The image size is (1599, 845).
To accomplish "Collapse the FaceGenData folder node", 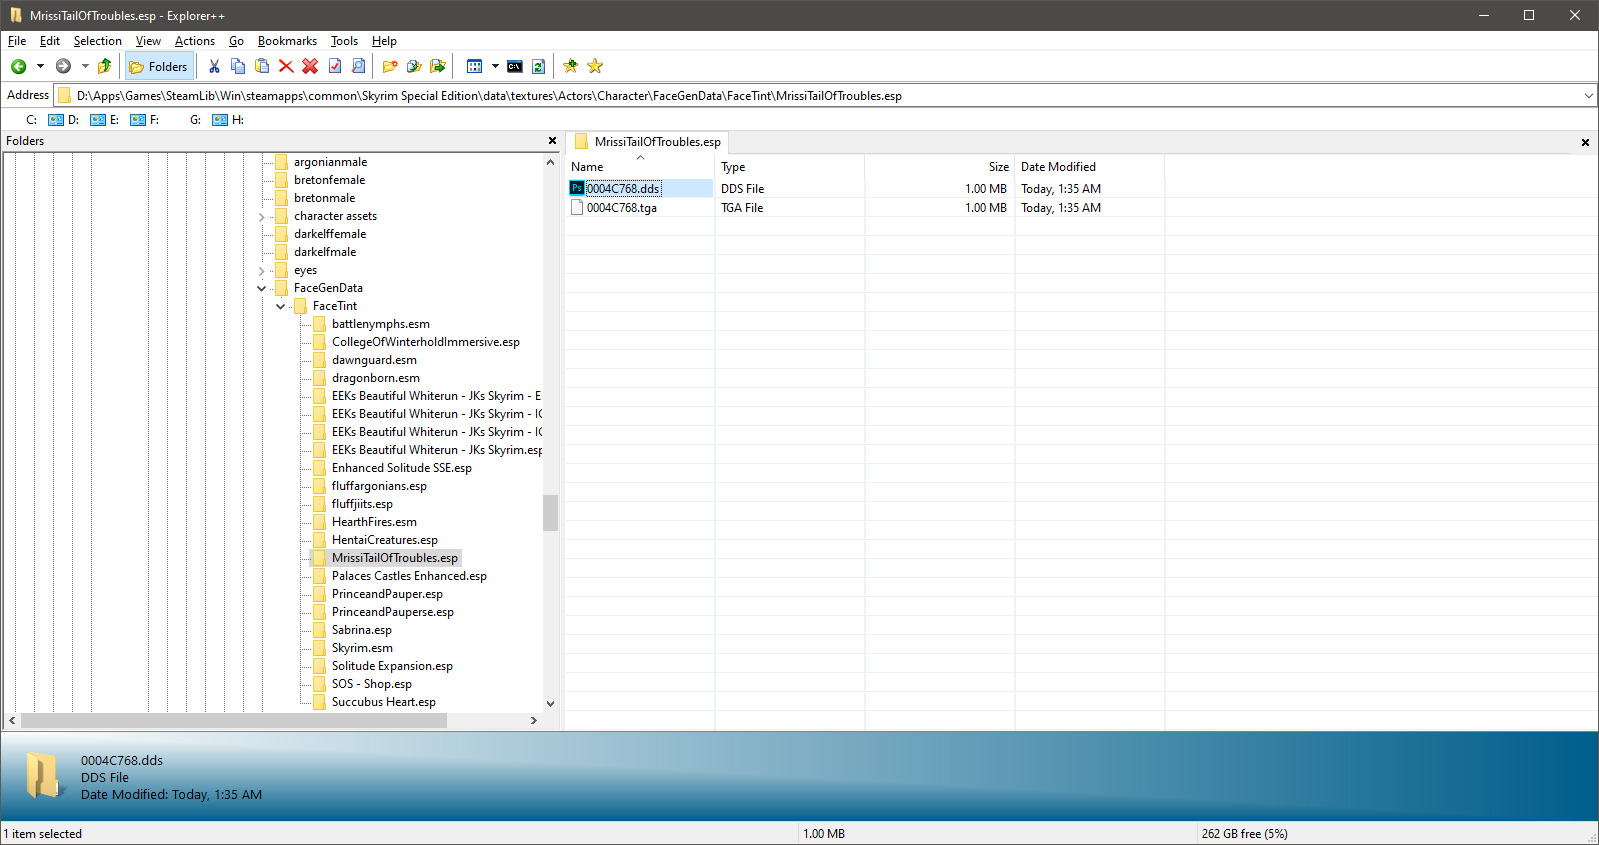I will pos(262,289).
